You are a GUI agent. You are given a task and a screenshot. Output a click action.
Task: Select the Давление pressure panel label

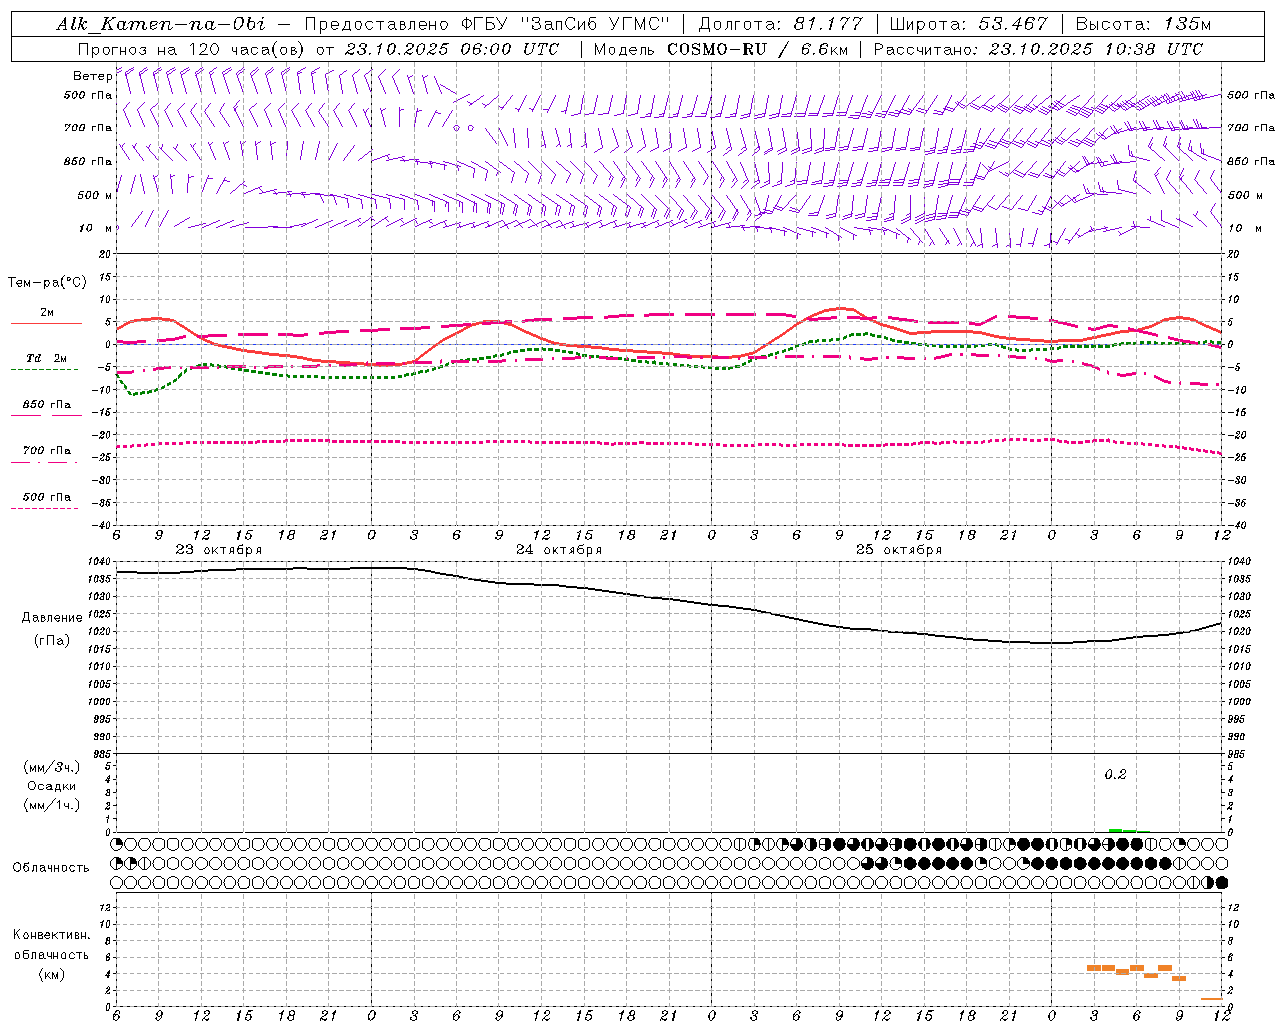(x=52, y=618)
